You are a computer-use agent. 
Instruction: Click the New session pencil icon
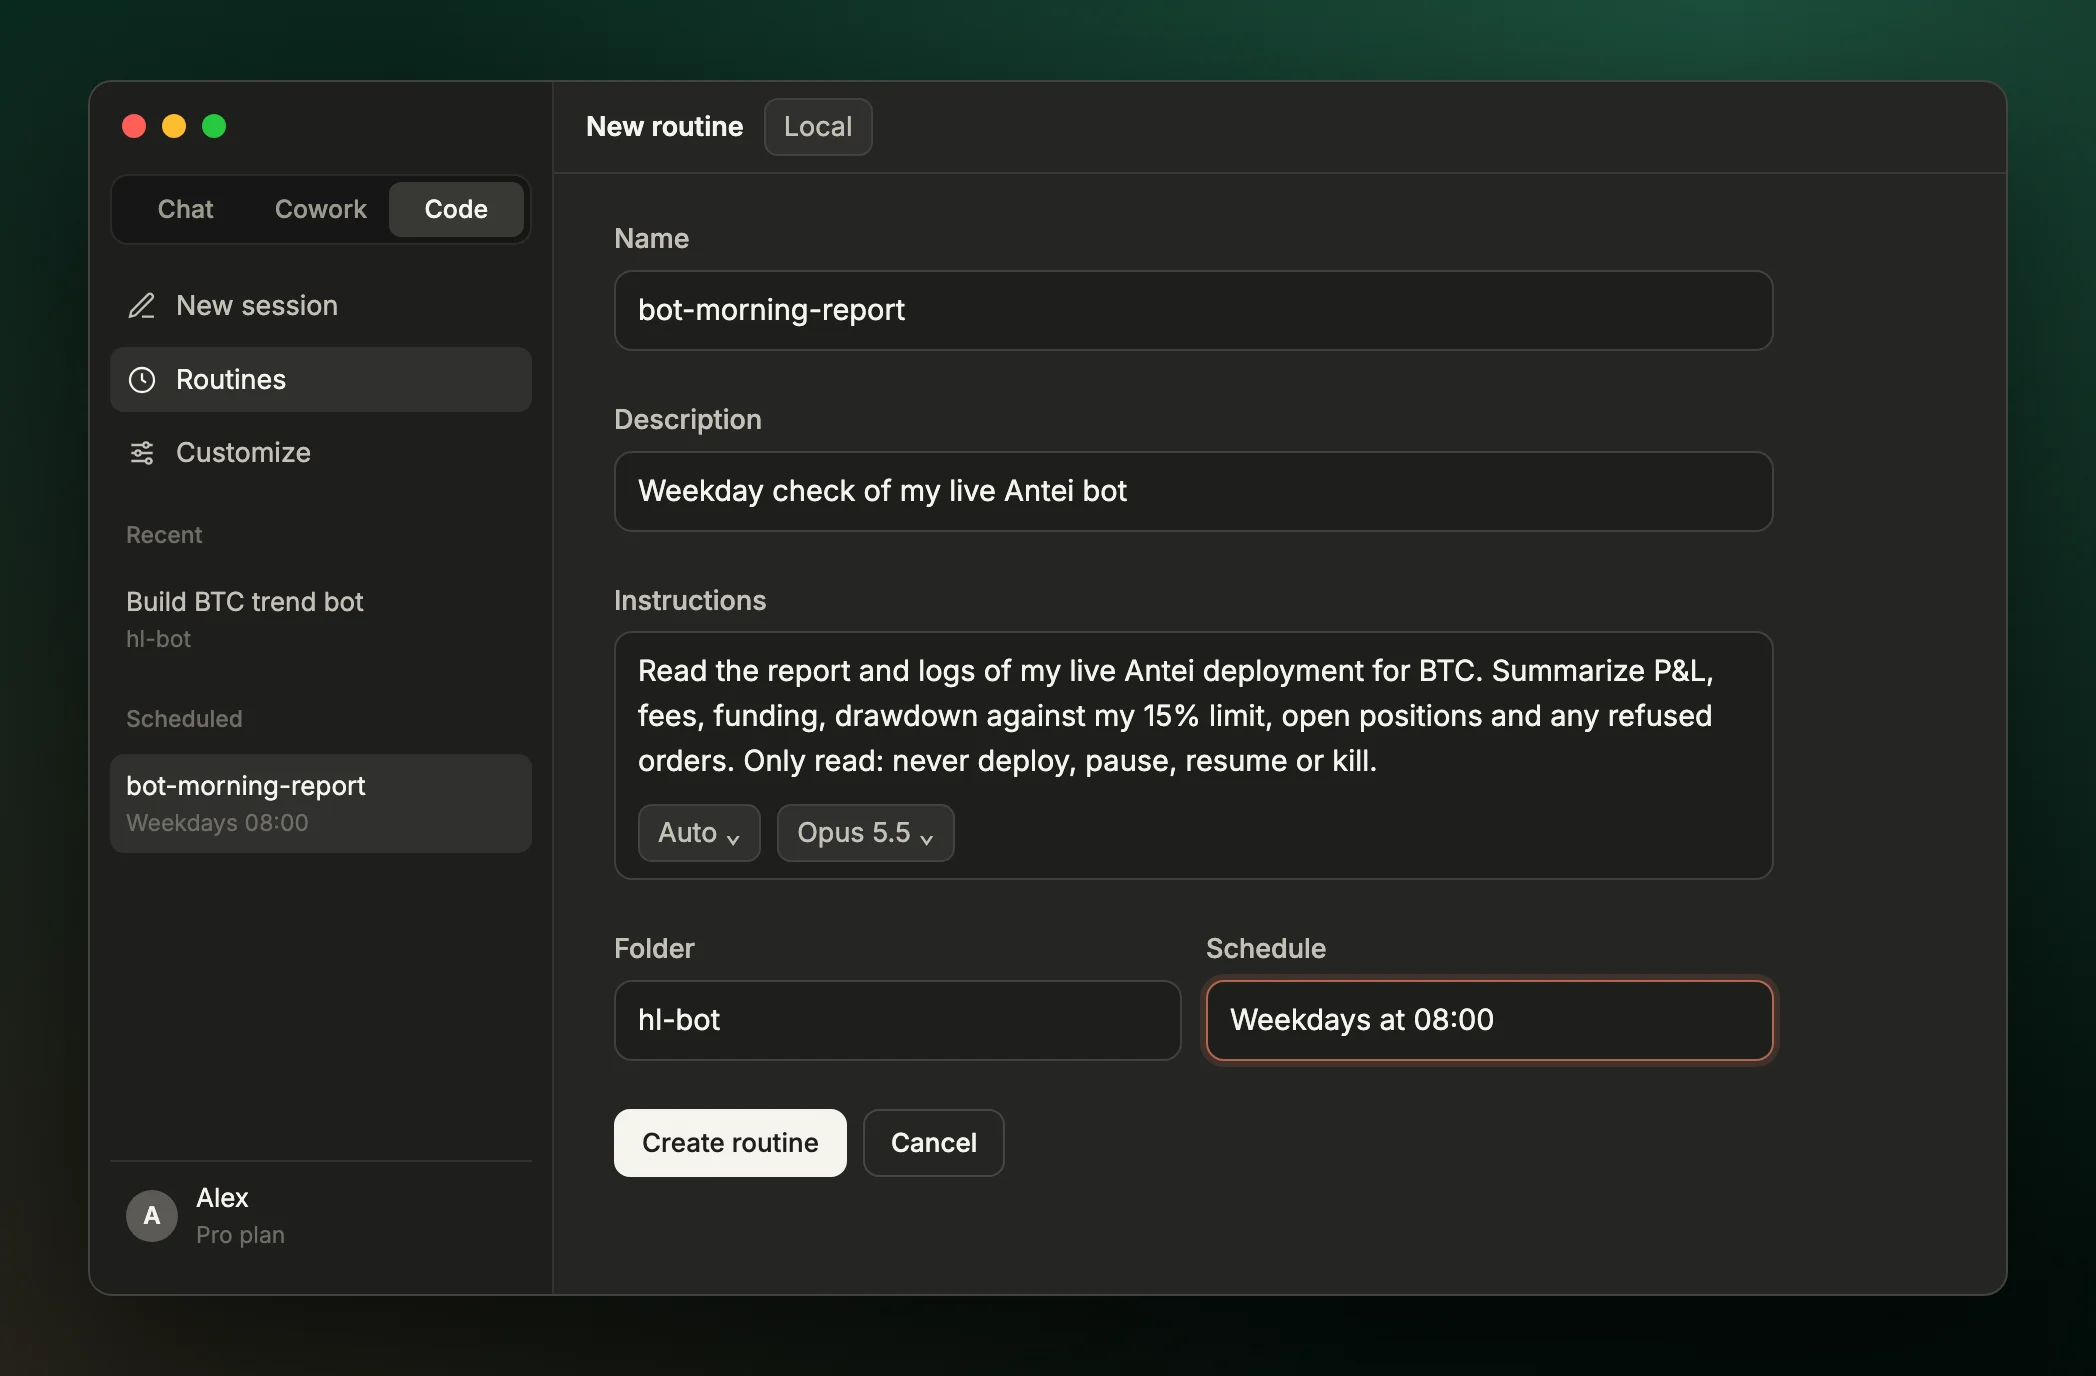142,306
